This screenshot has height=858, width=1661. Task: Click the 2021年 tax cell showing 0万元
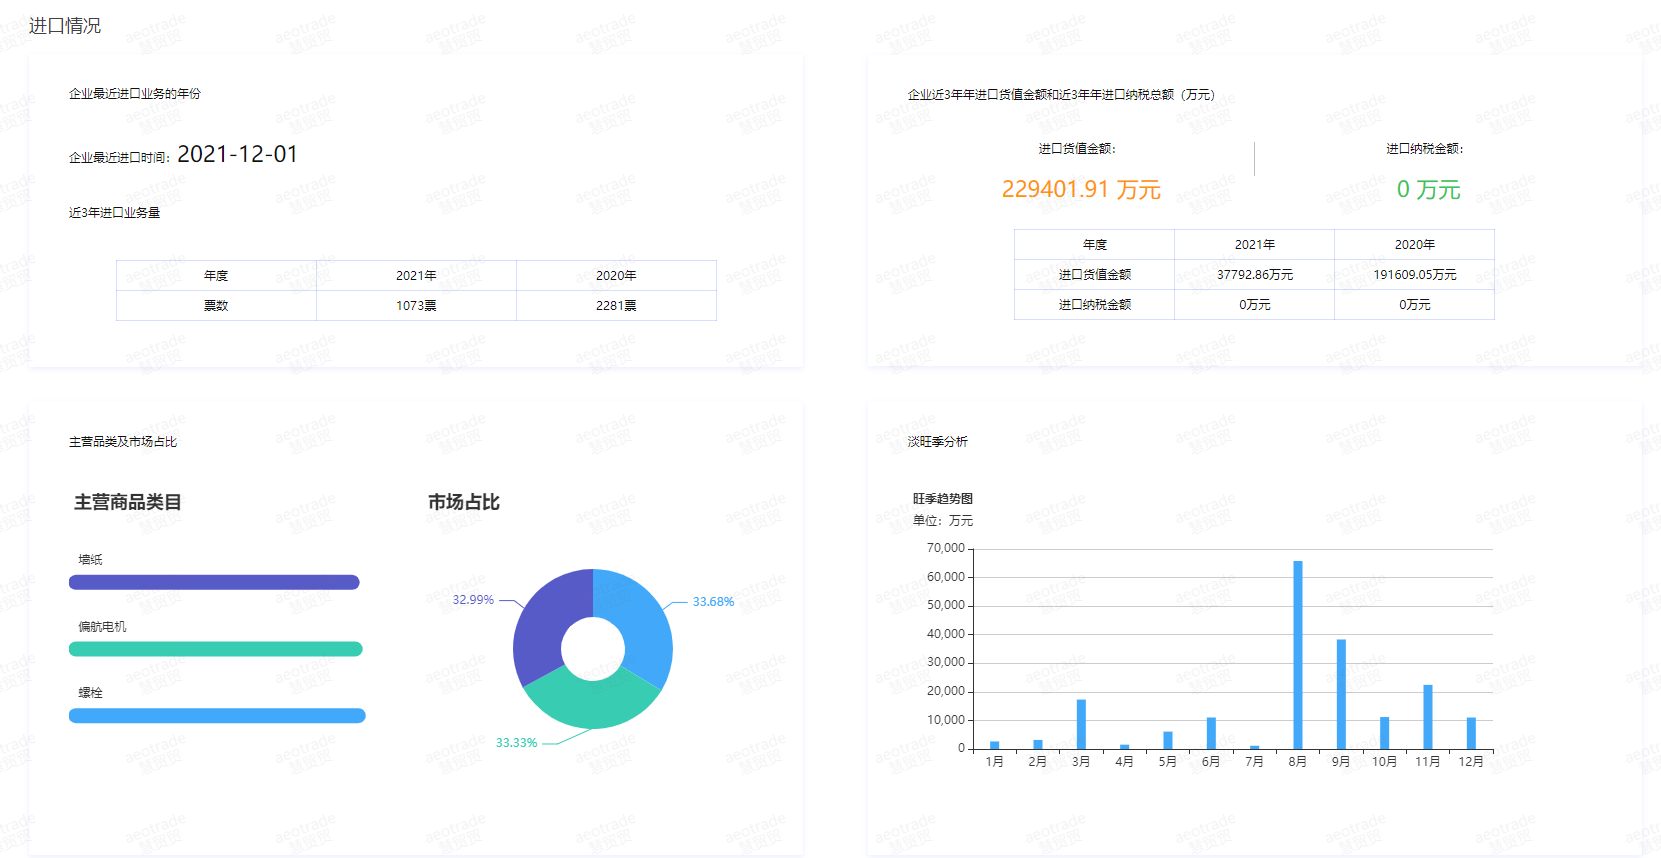pyautogui.click(x=1254, y=305)
